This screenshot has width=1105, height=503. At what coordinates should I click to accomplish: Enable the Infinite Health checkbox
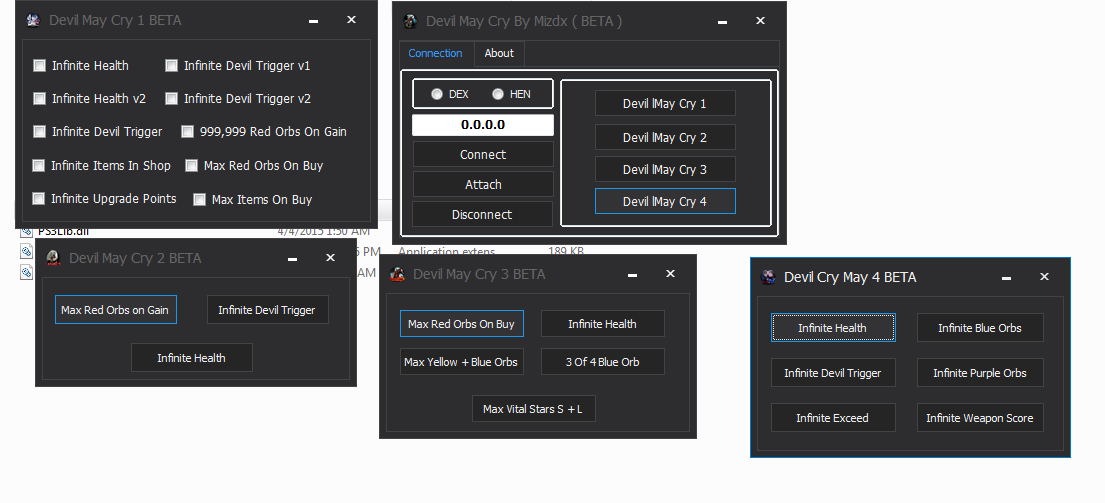[39, 66]
